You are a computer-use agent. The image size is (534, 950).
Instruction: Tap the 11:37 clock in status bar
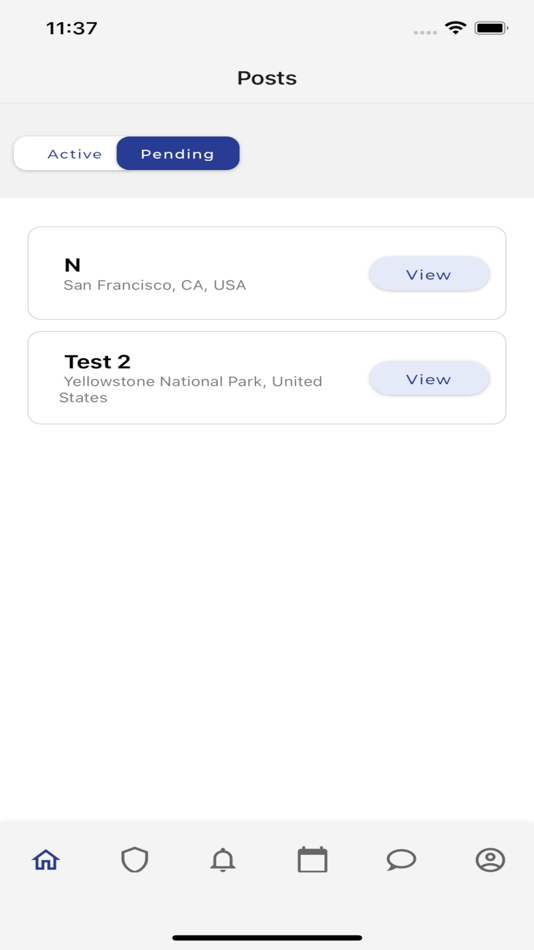(x=72, y=28)
